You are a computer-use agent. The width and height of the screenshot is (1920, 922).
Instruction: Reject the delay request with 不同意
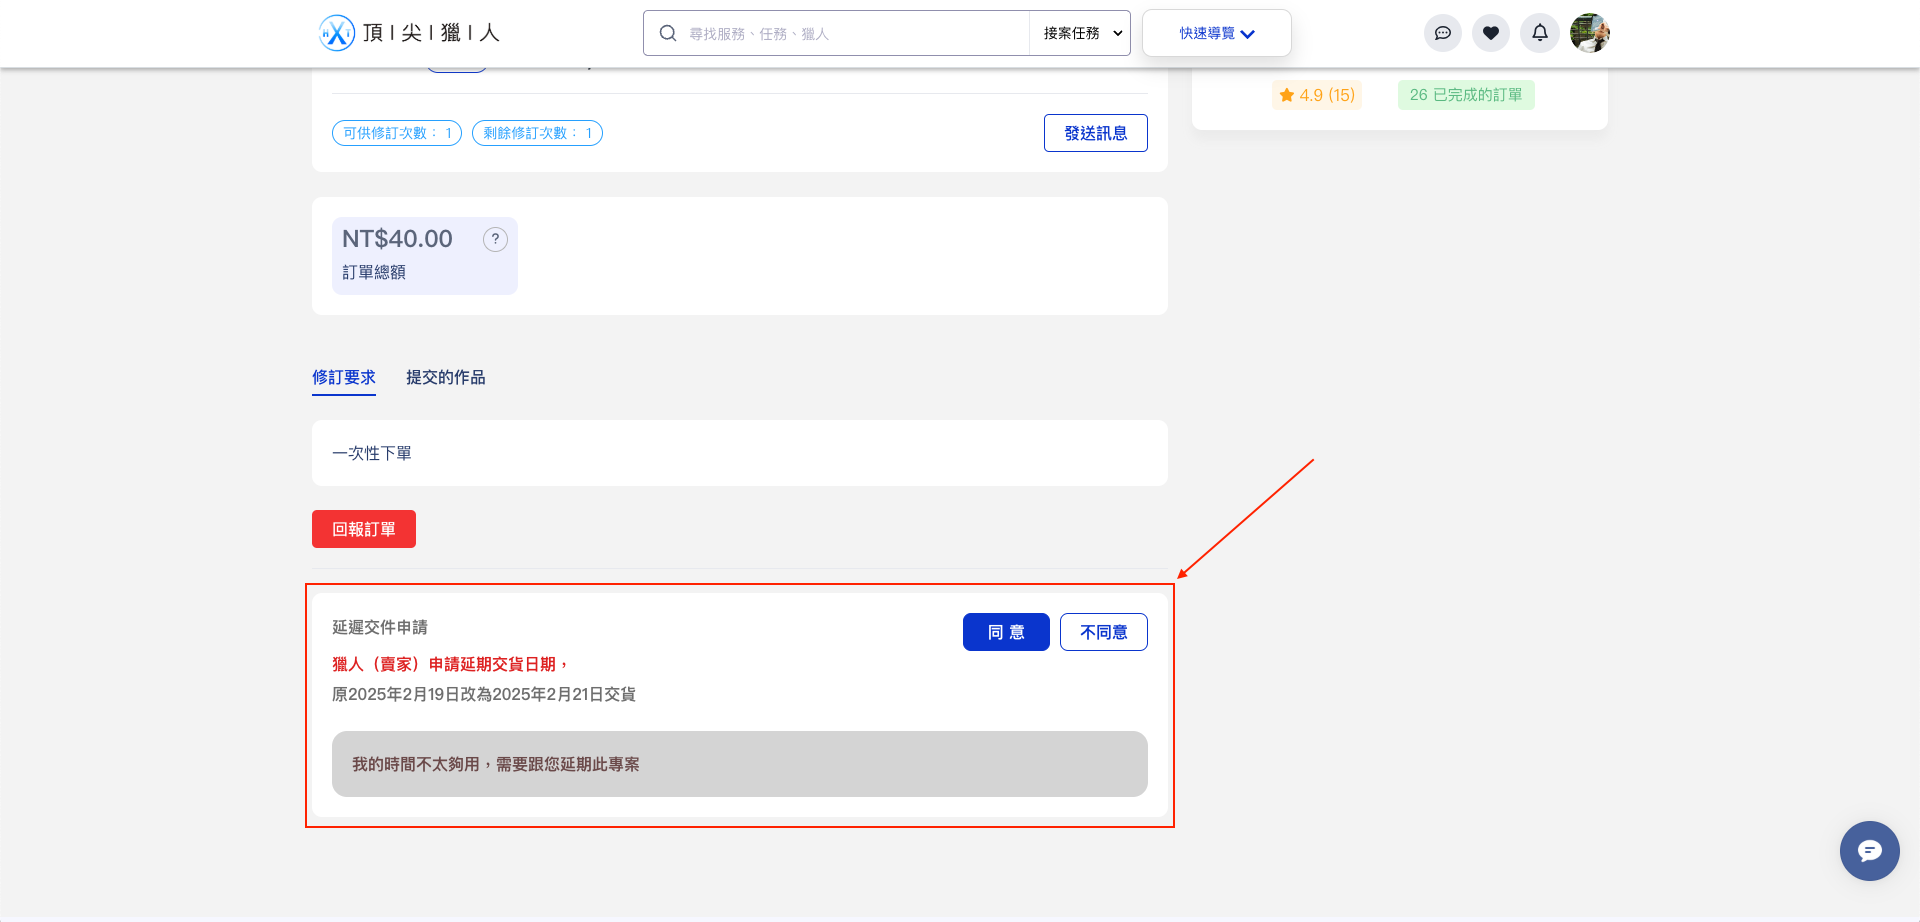(1103, 632)
